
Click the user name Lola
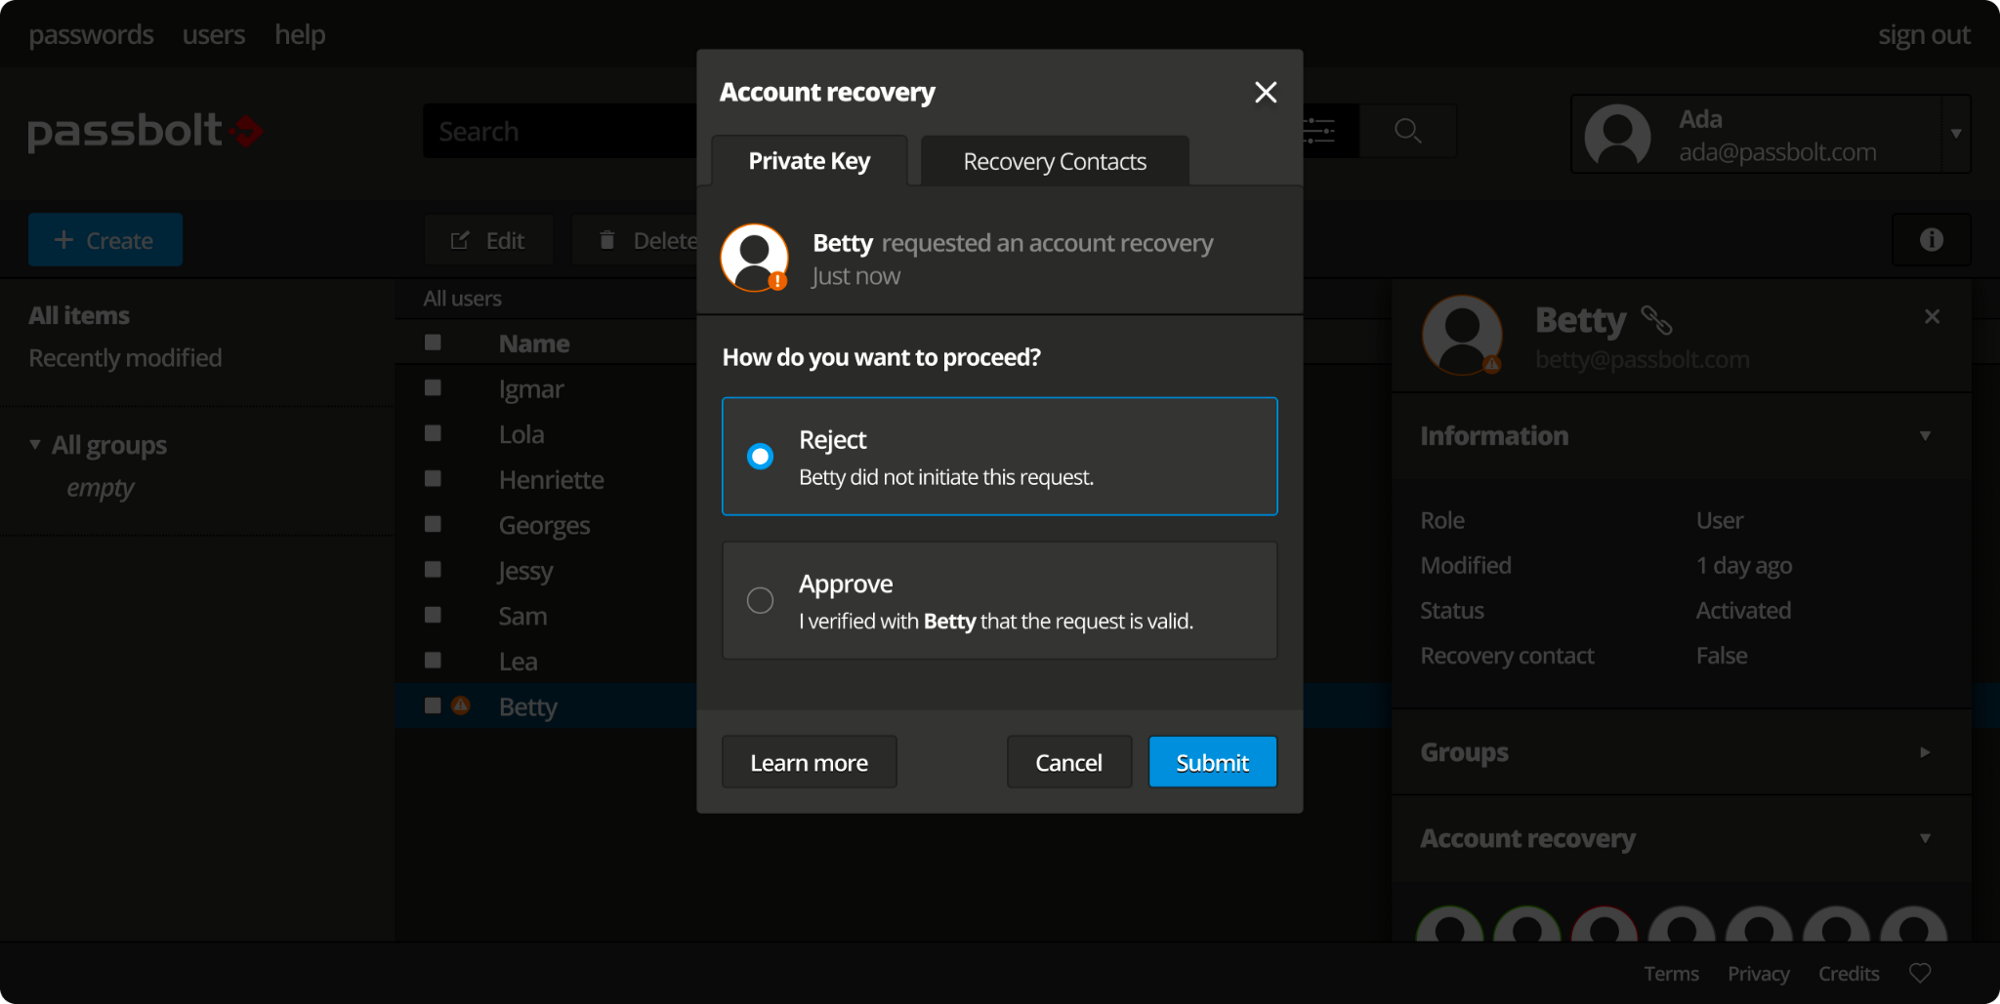pyautogui.click(x=521, y=434)
